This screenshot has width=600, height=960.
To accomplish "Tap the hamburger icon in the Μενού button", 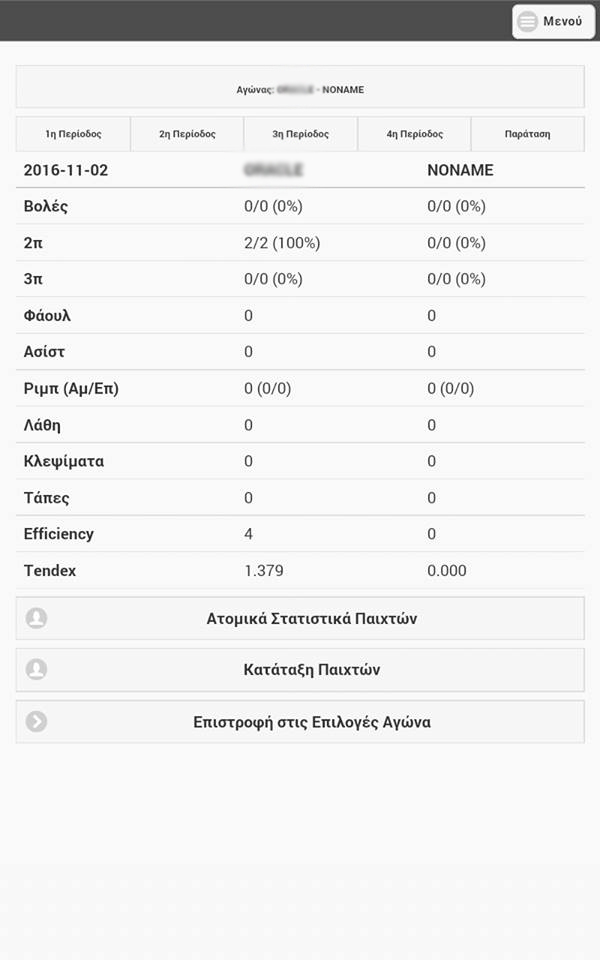I will pos(527,21).
